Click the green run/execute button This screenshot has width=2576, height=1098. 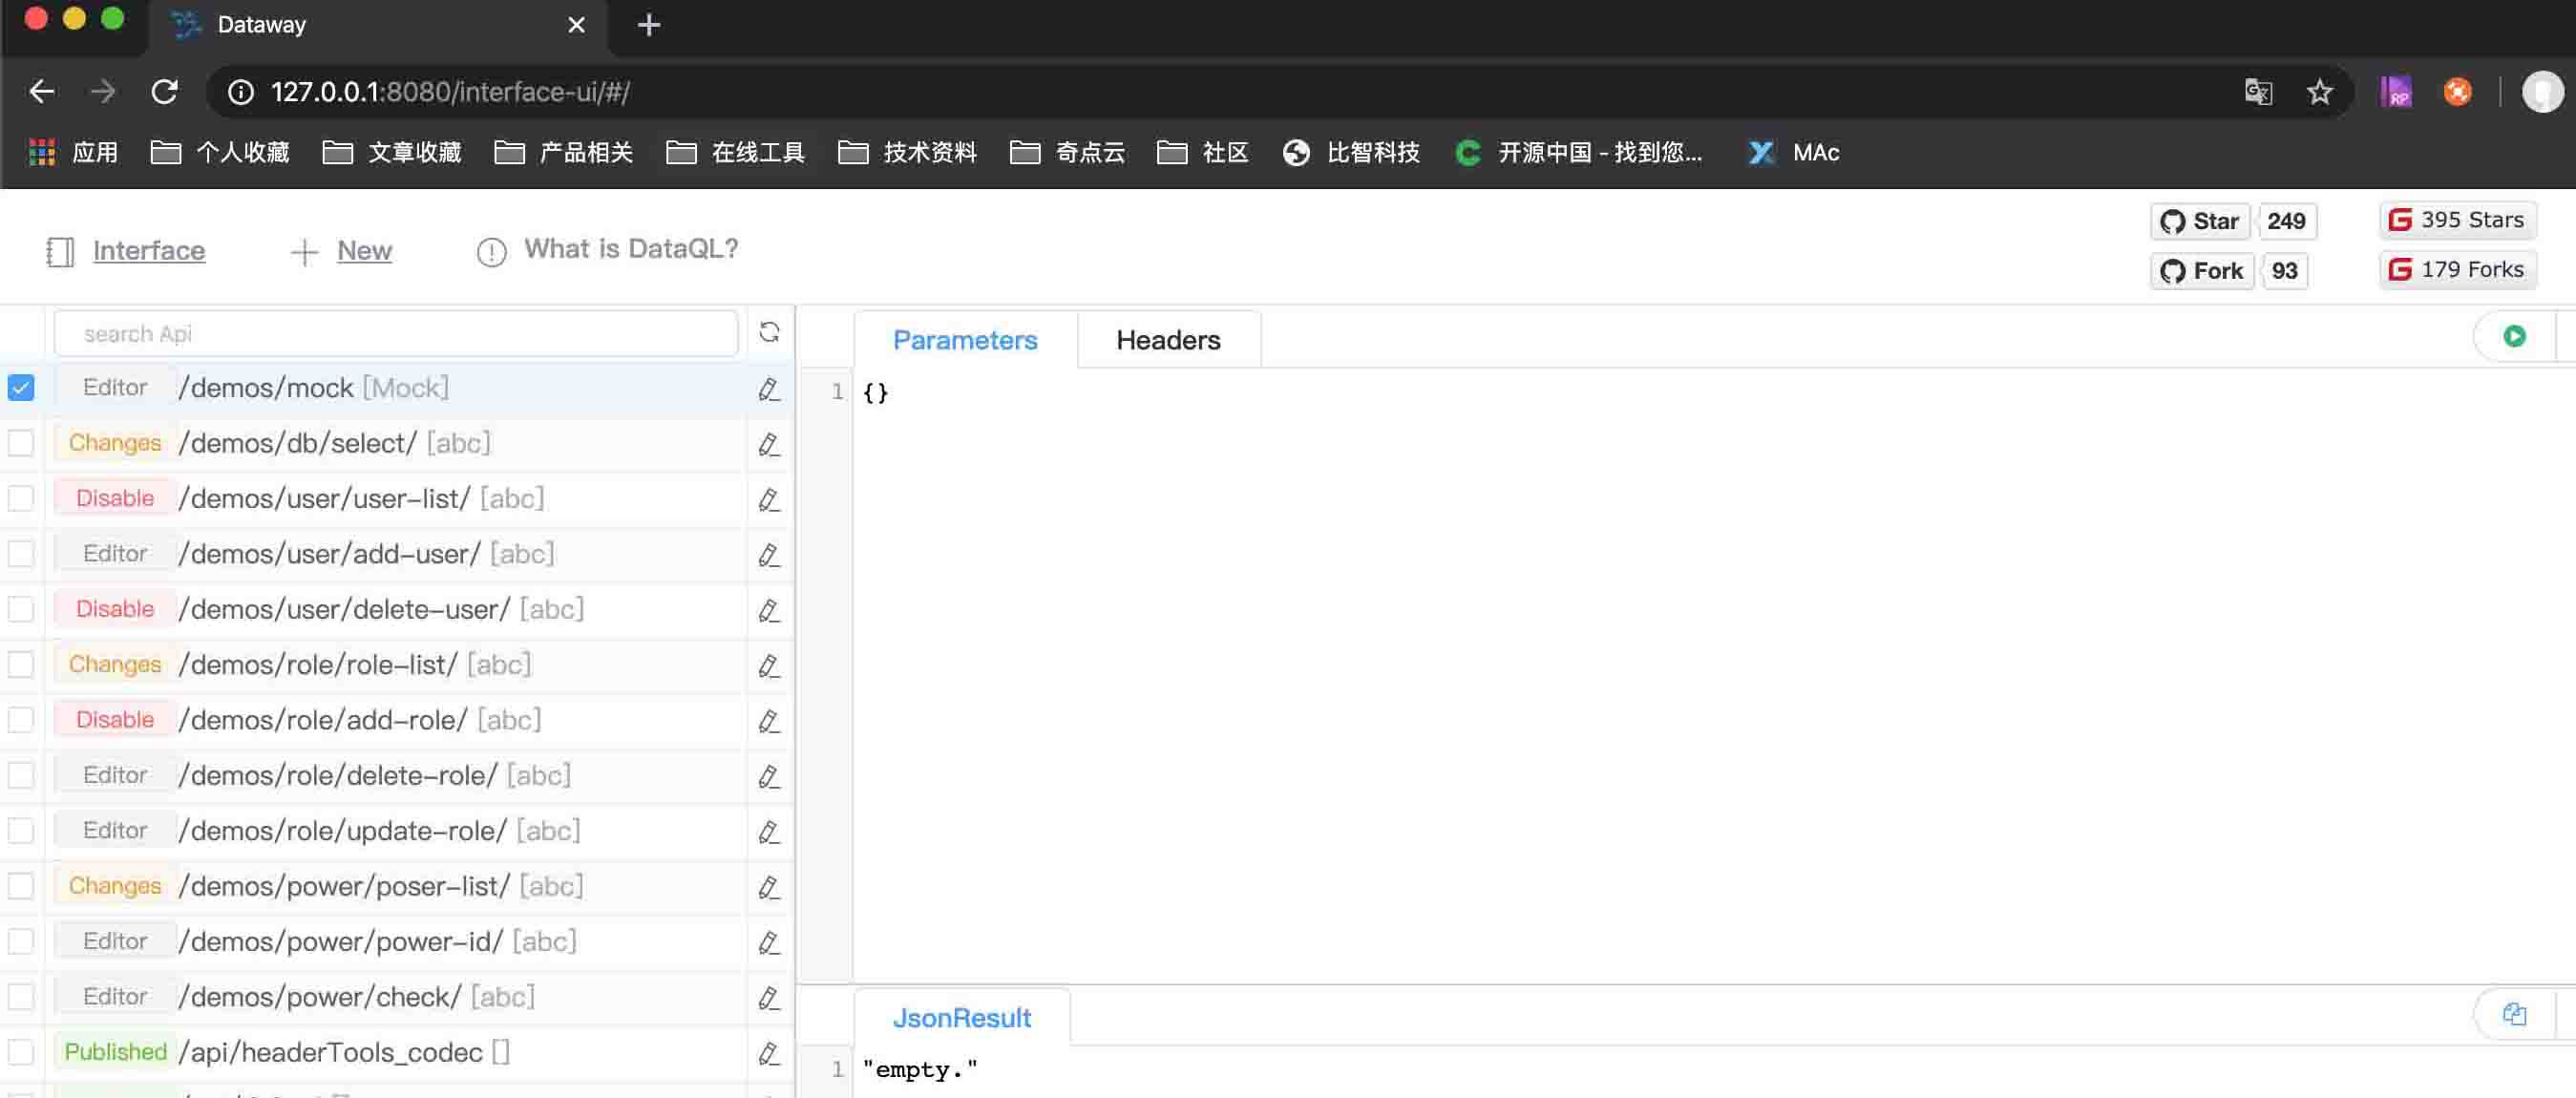coord(2513,337)
